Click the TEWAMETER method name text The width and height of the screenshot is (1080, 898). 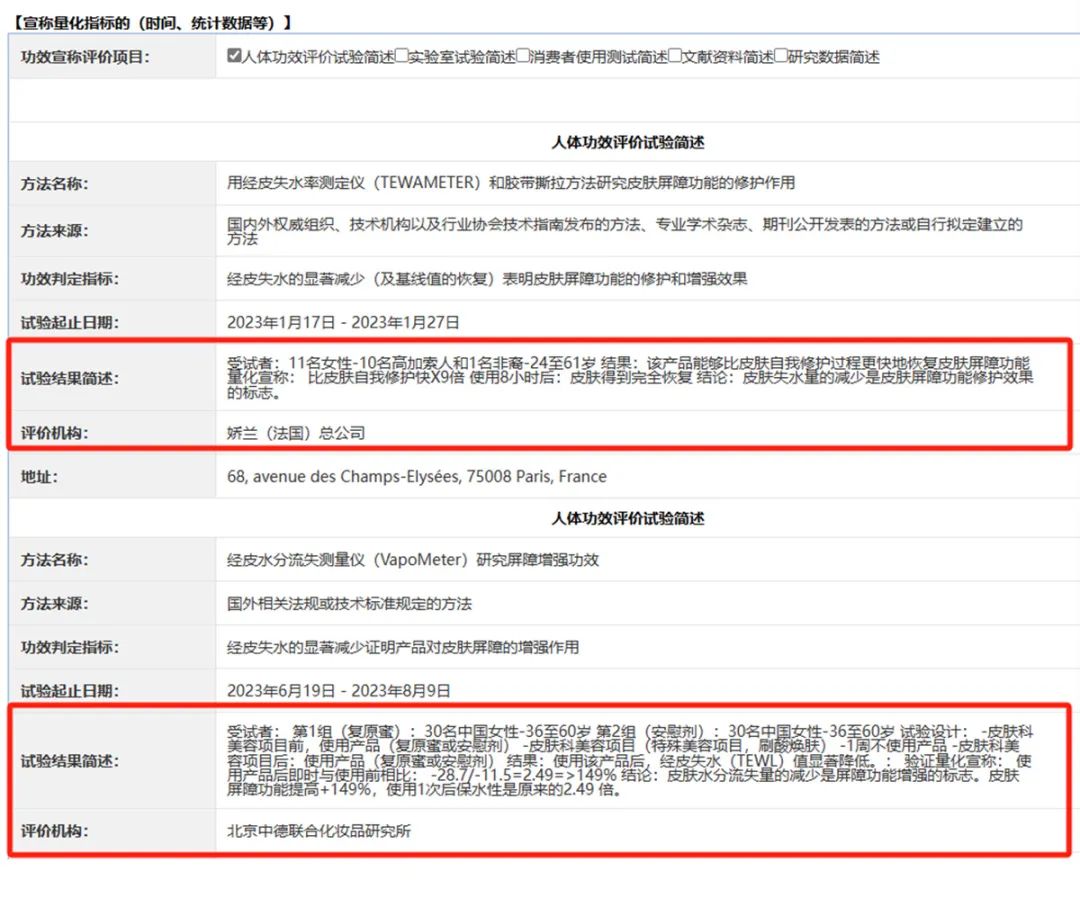pos(510,183)
